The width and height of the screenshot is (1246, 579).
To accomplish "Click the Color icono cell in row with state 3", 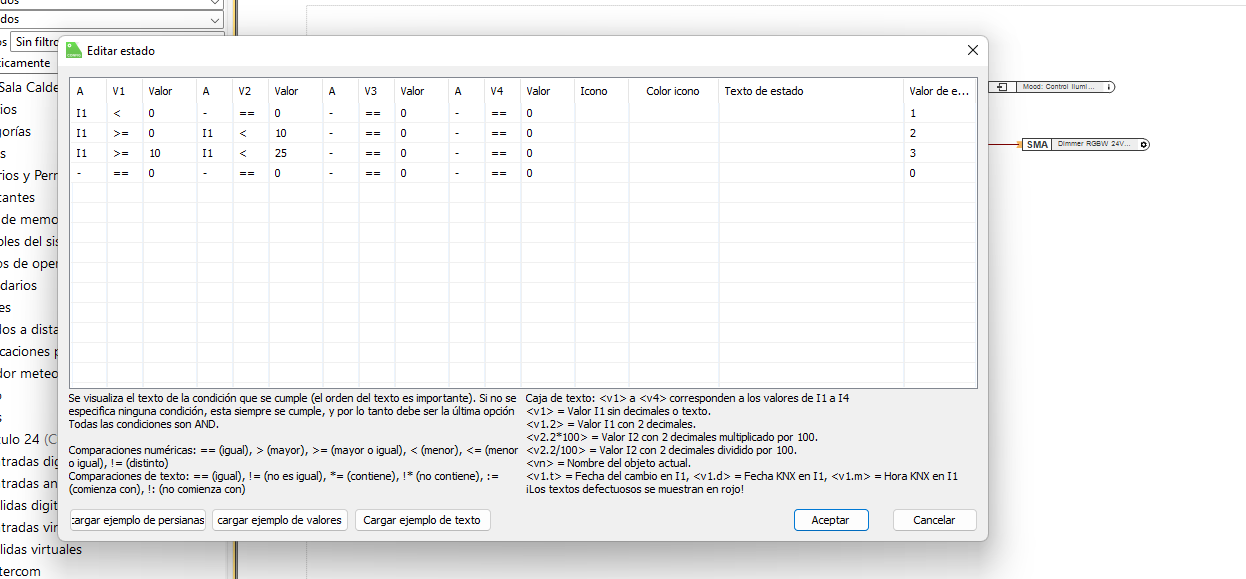I will 674,153.
